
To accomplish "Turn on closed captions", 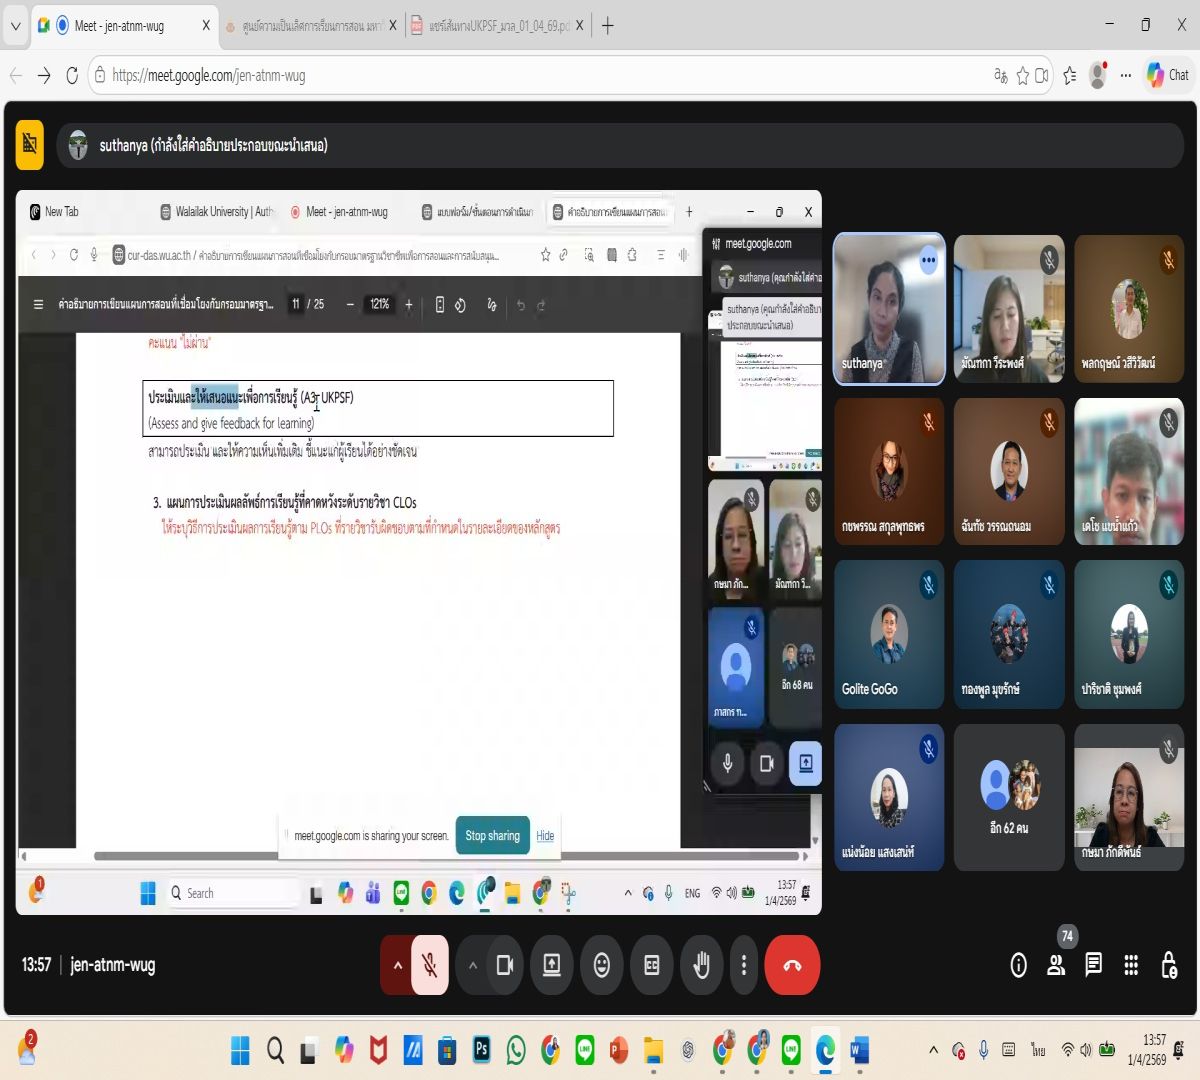I will 652,965.
